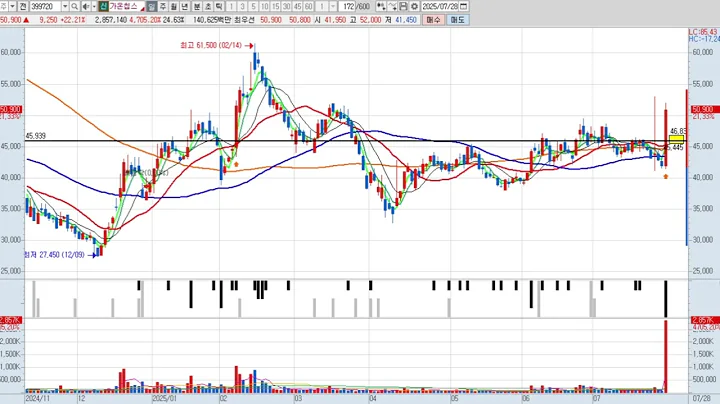Click the speaker sound icon
This screenshot has width=720, height=404.
coord(86,6)
